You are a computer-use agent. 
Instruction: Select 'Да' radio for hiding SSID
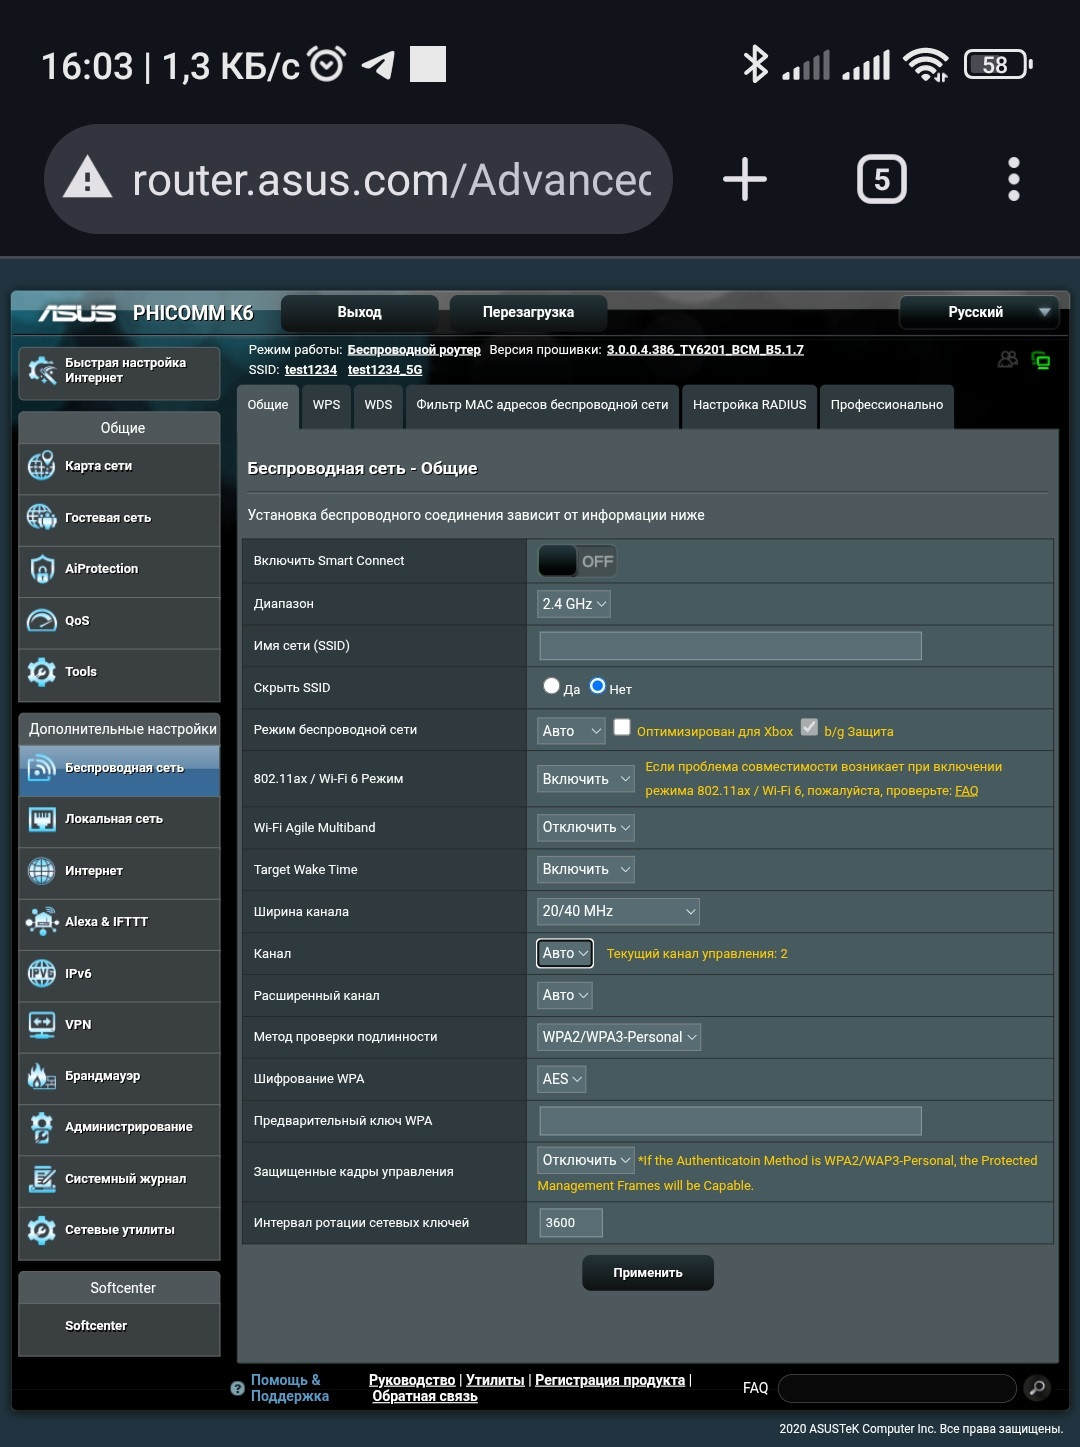[551, 686]
